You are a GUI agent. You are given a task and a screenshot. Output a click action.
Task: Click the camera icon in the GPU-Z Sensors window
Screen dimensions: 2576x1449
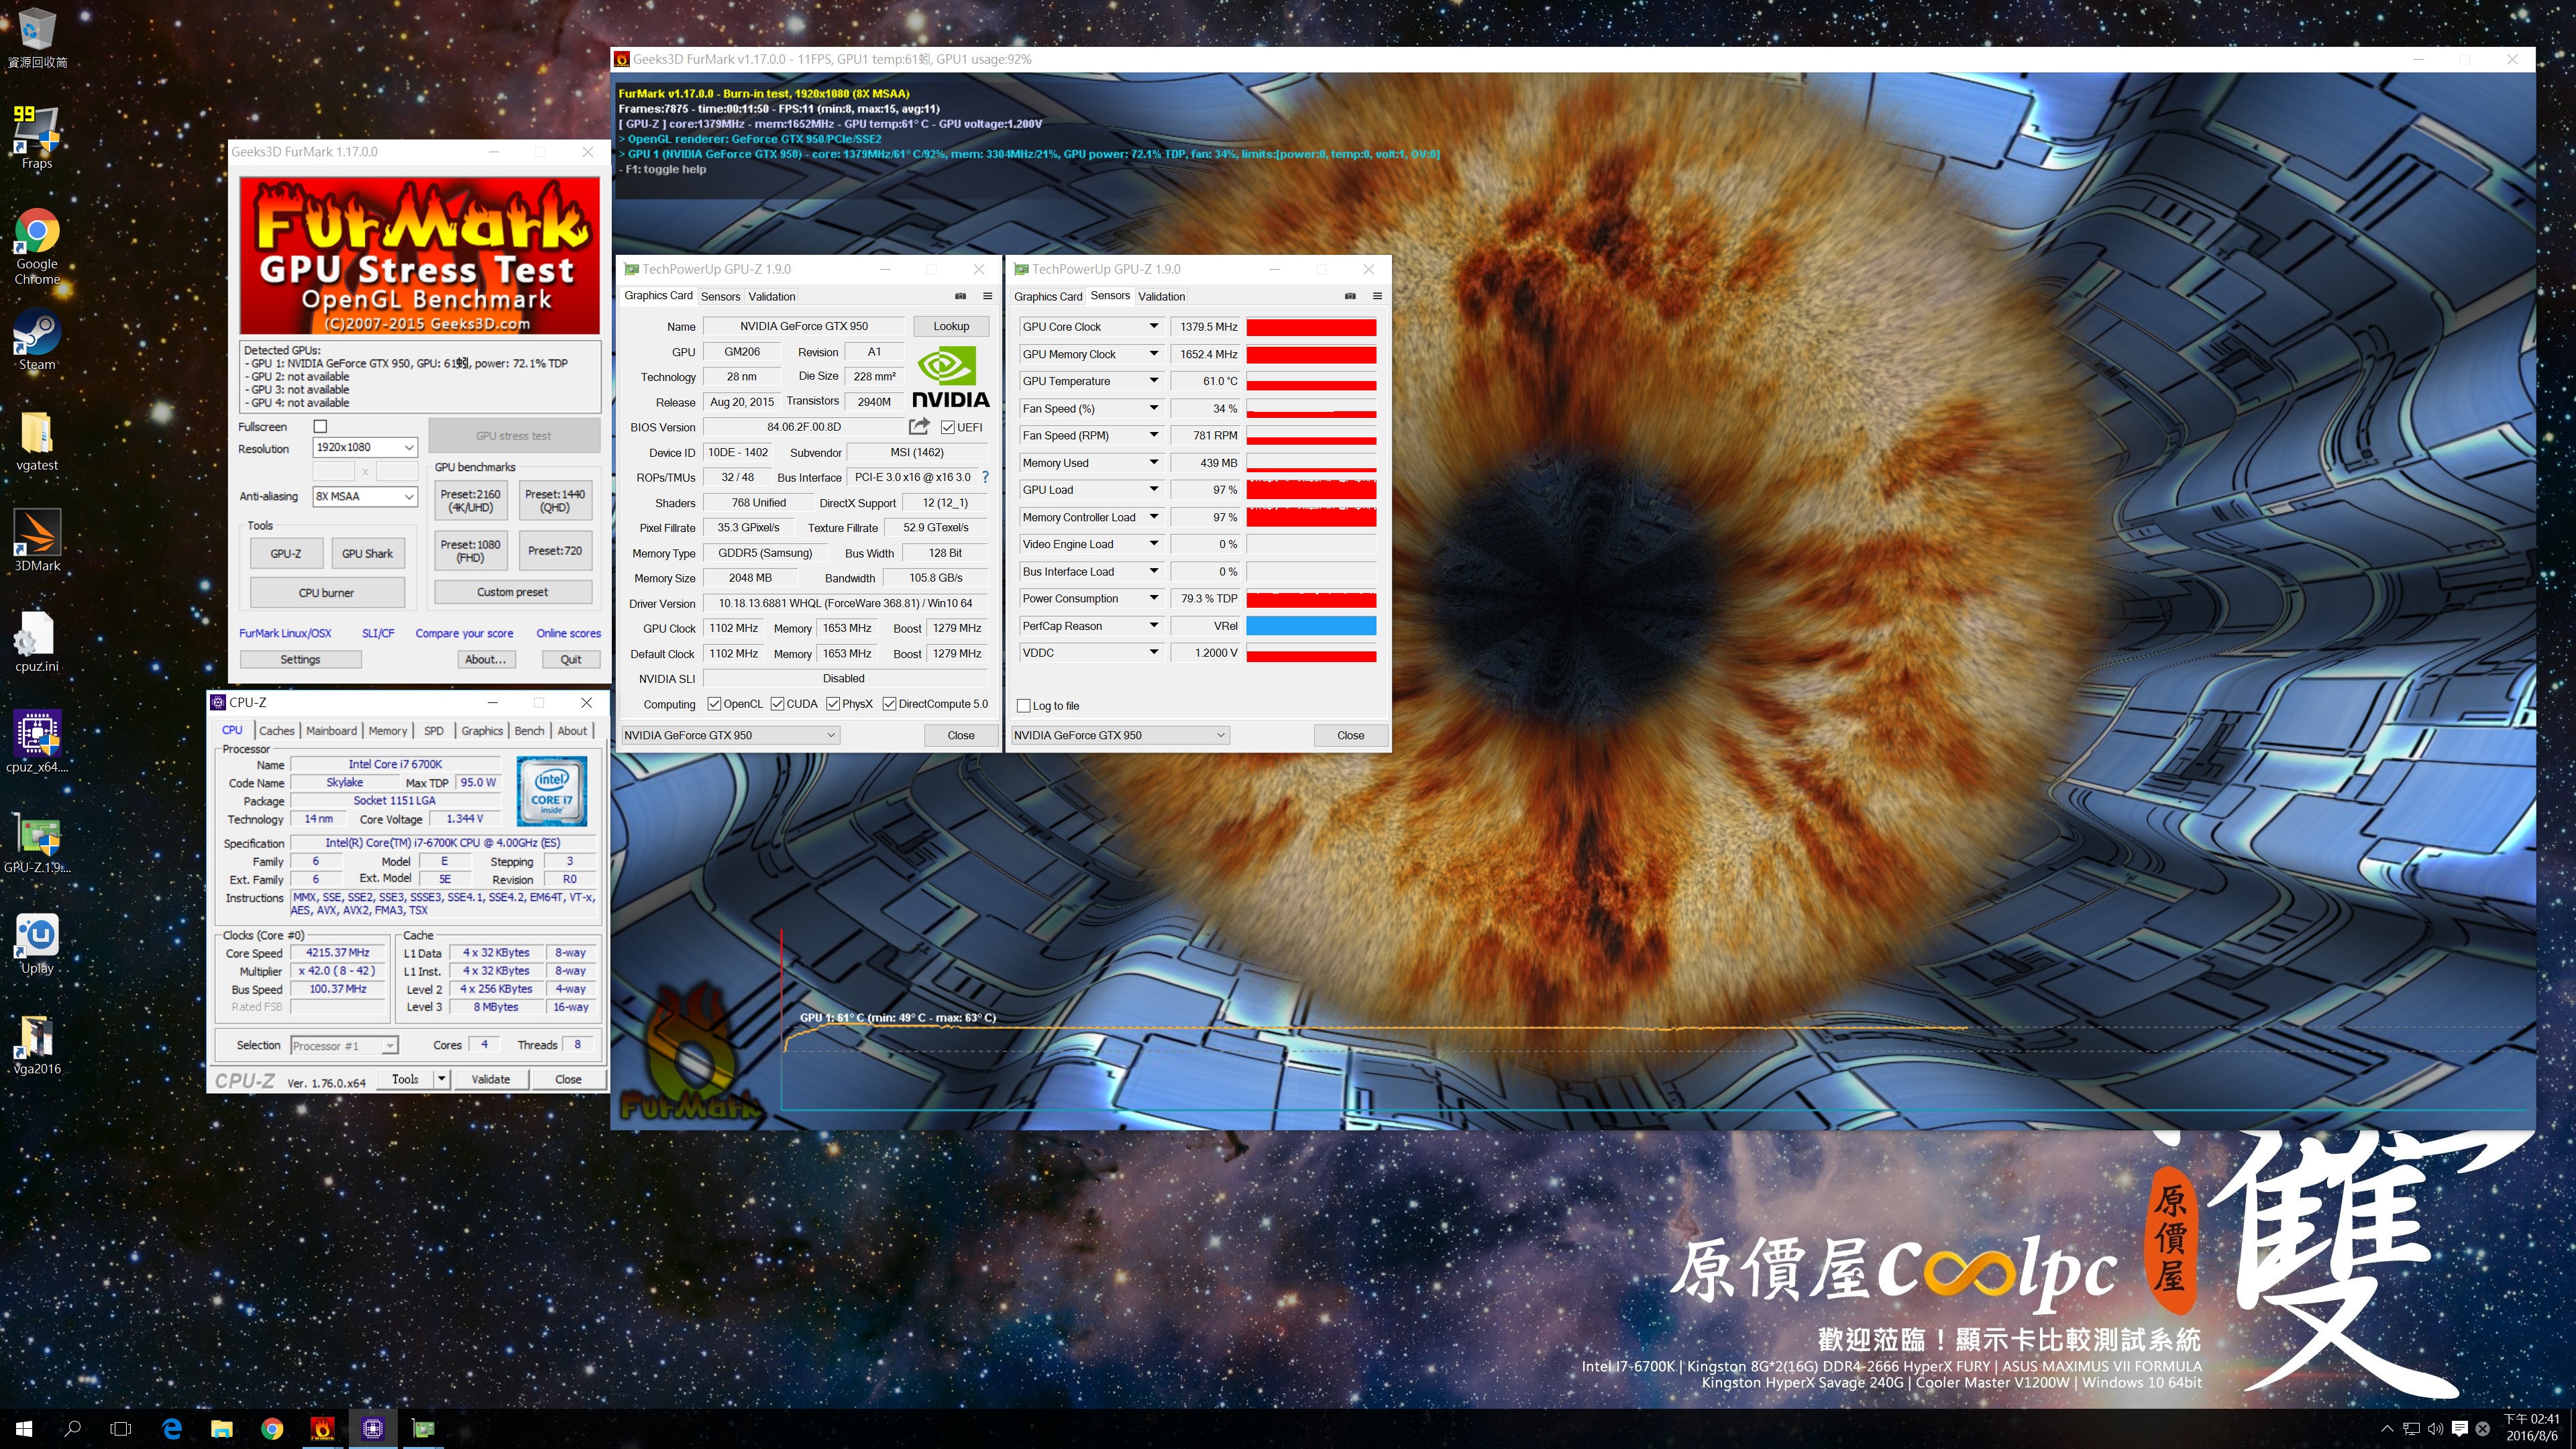(1350, 296)
